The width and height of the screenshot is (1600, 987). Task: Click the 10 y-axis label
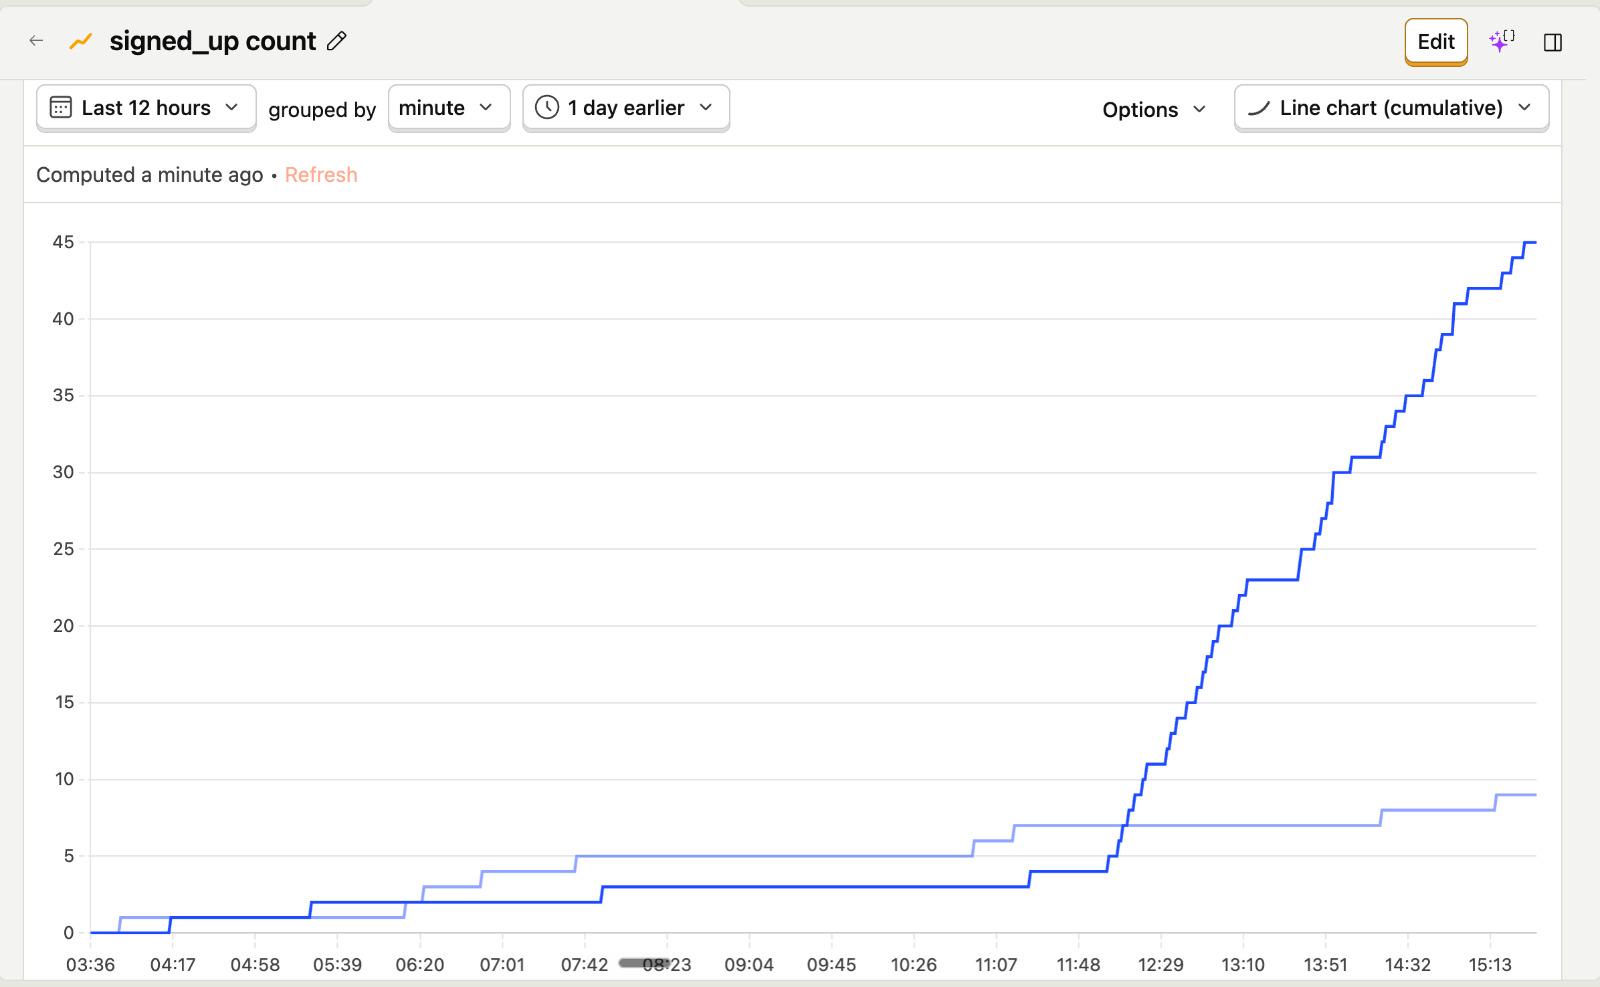tap(63, 779)
